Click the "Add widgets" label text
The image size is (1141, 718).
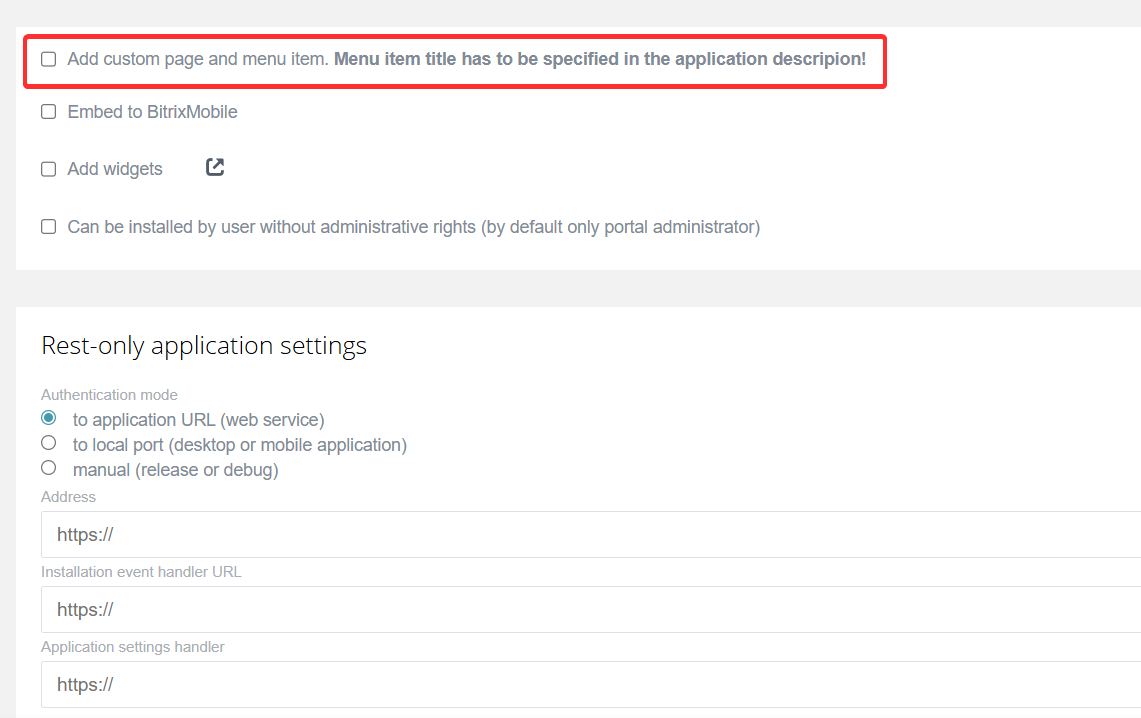click(x=115, y=169)
